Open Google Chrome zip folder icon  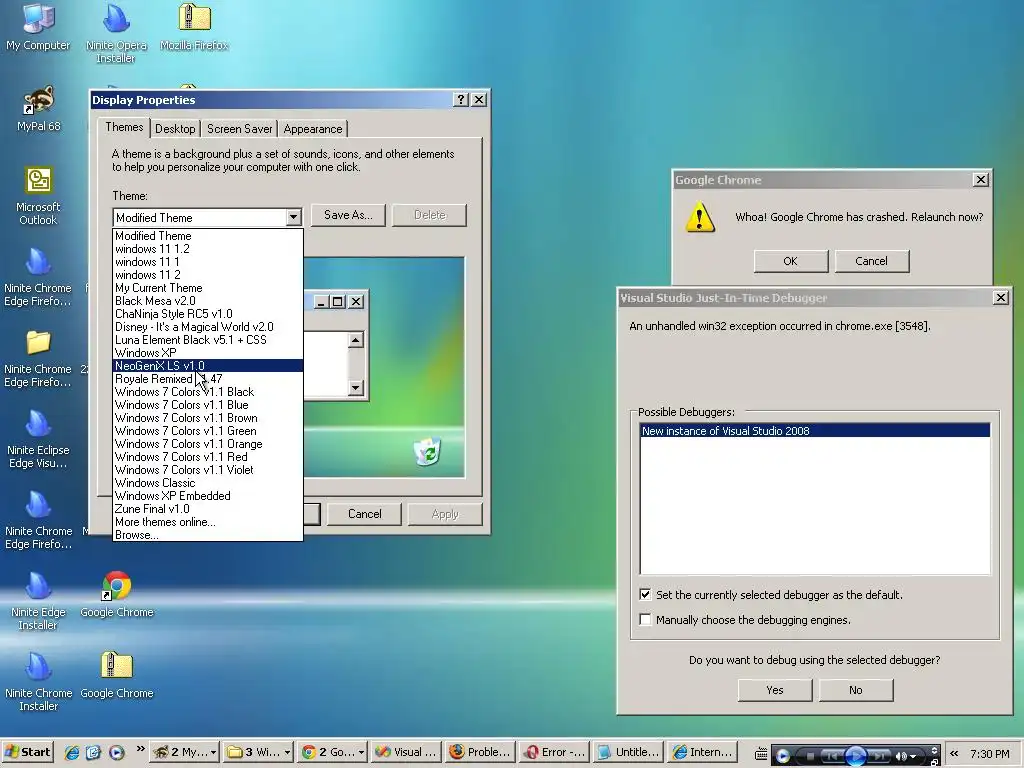point(117,675)
